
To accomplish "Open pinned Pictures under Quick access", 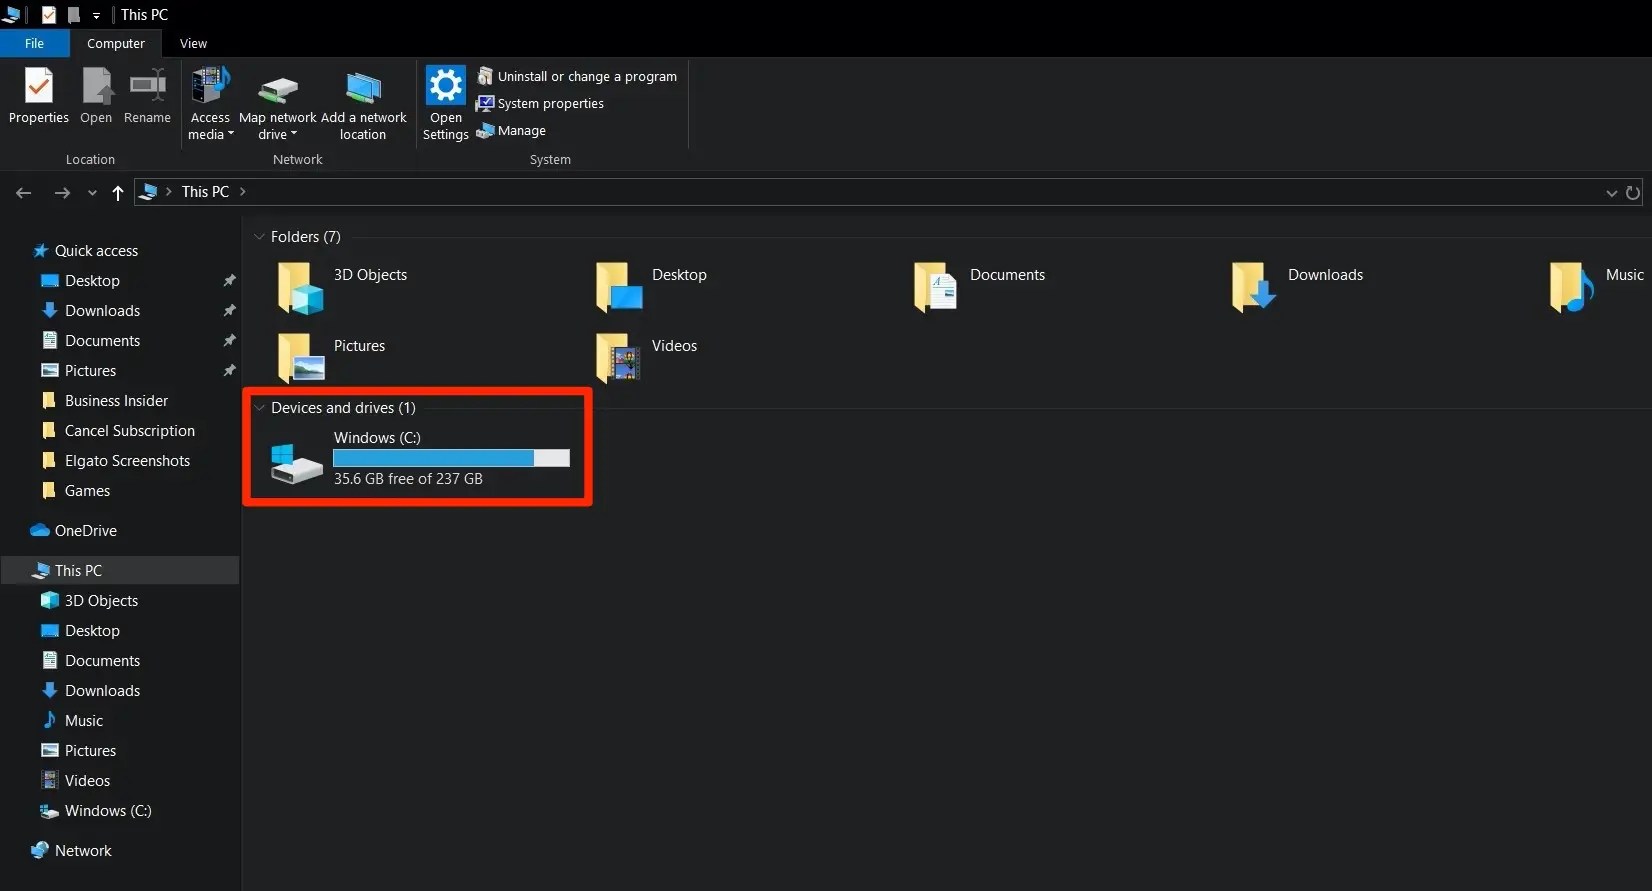I will click(x=90, y=371).
